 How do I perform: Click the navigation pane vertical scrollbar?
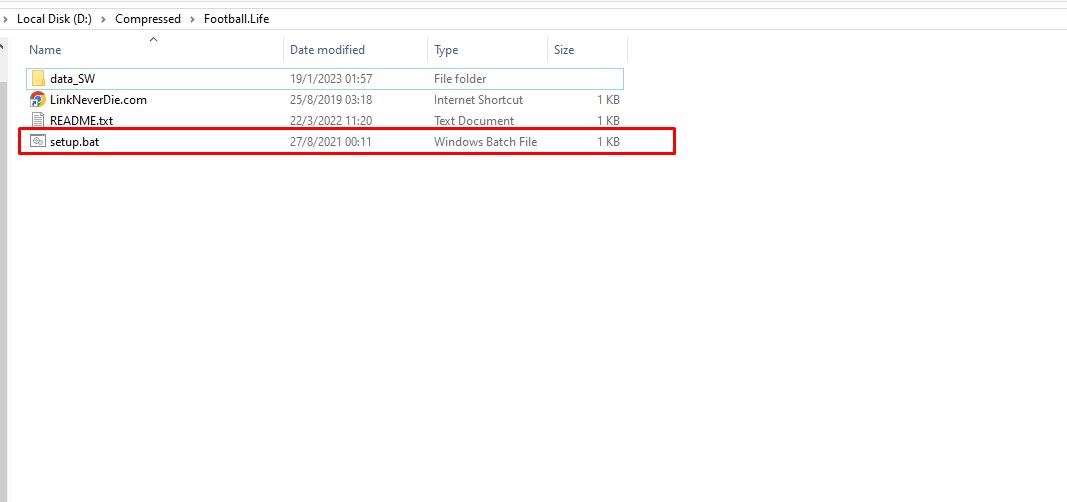[x=3, y=250]
